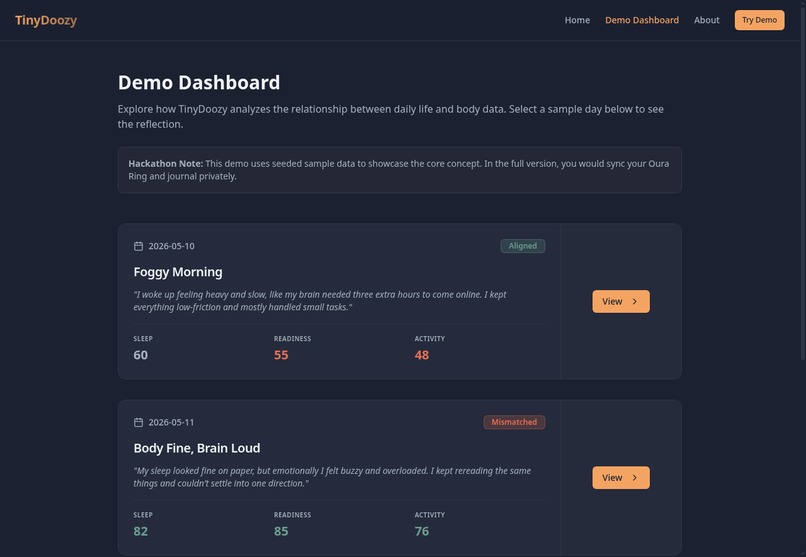Image resolution: width=806 pixels, height=557 pixels.
Task: Click the Mismatched status badge
Action: (x=514, y=422)
